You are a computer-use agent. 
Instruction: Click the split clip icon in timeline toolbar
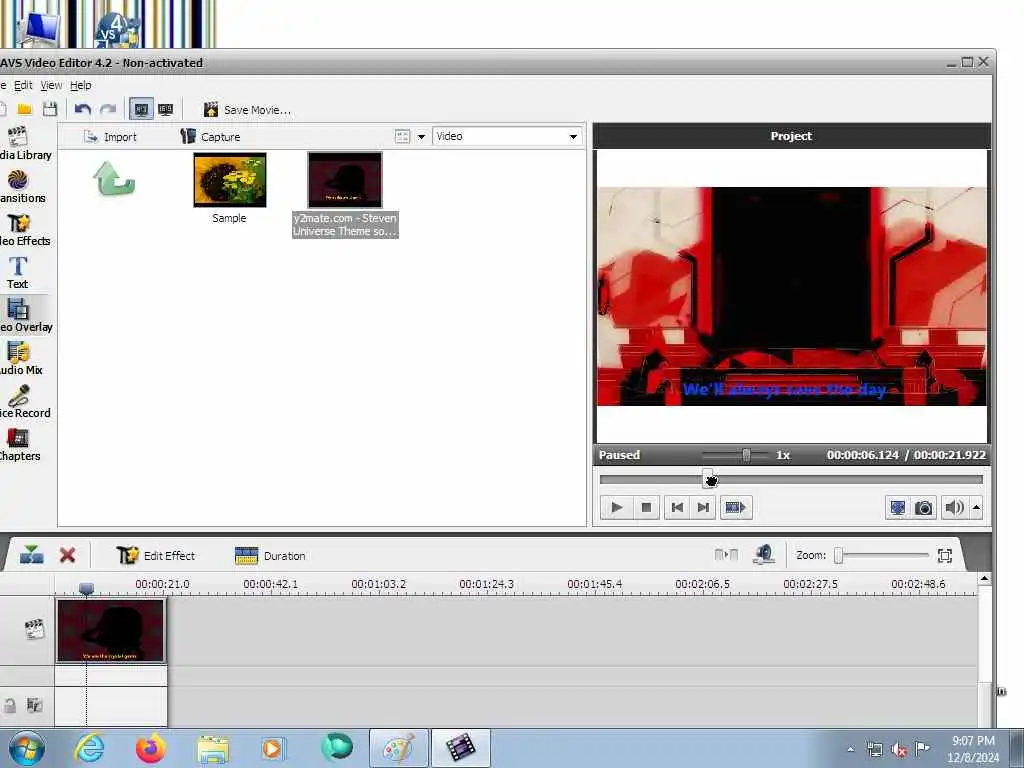[x=31, y=555]
